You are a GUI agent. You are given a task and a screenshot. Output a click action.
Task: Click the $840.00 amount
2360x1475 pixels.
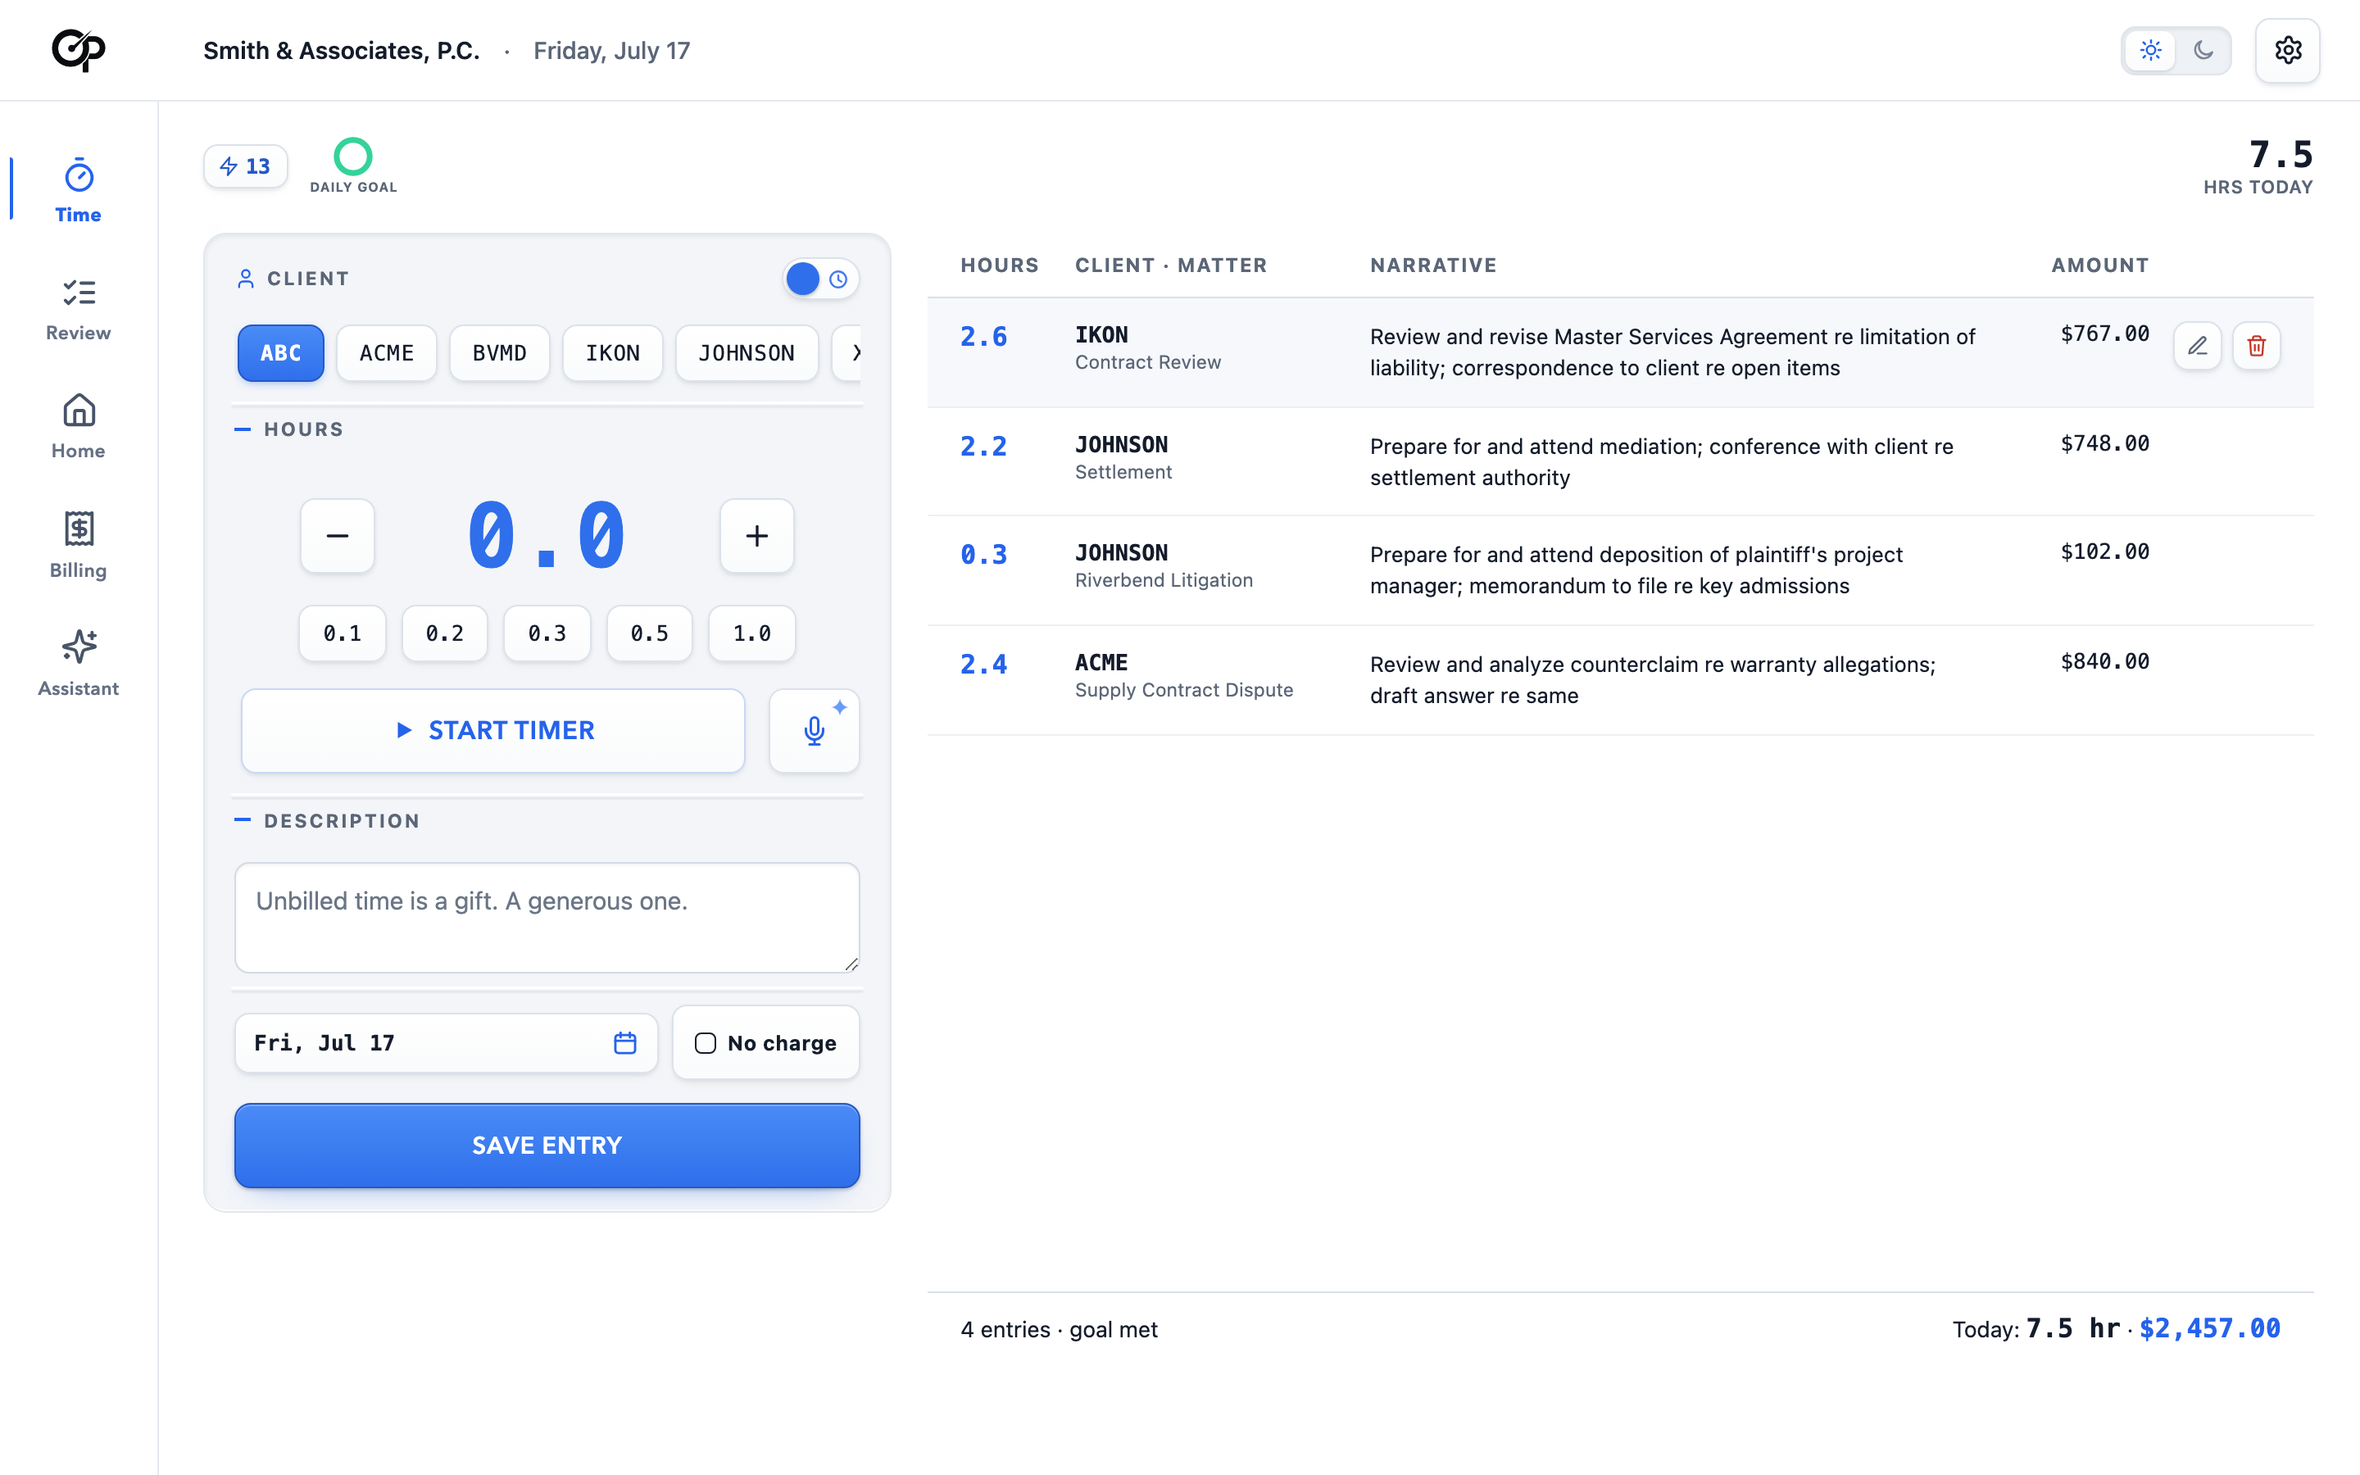[x=2104, y=662]
